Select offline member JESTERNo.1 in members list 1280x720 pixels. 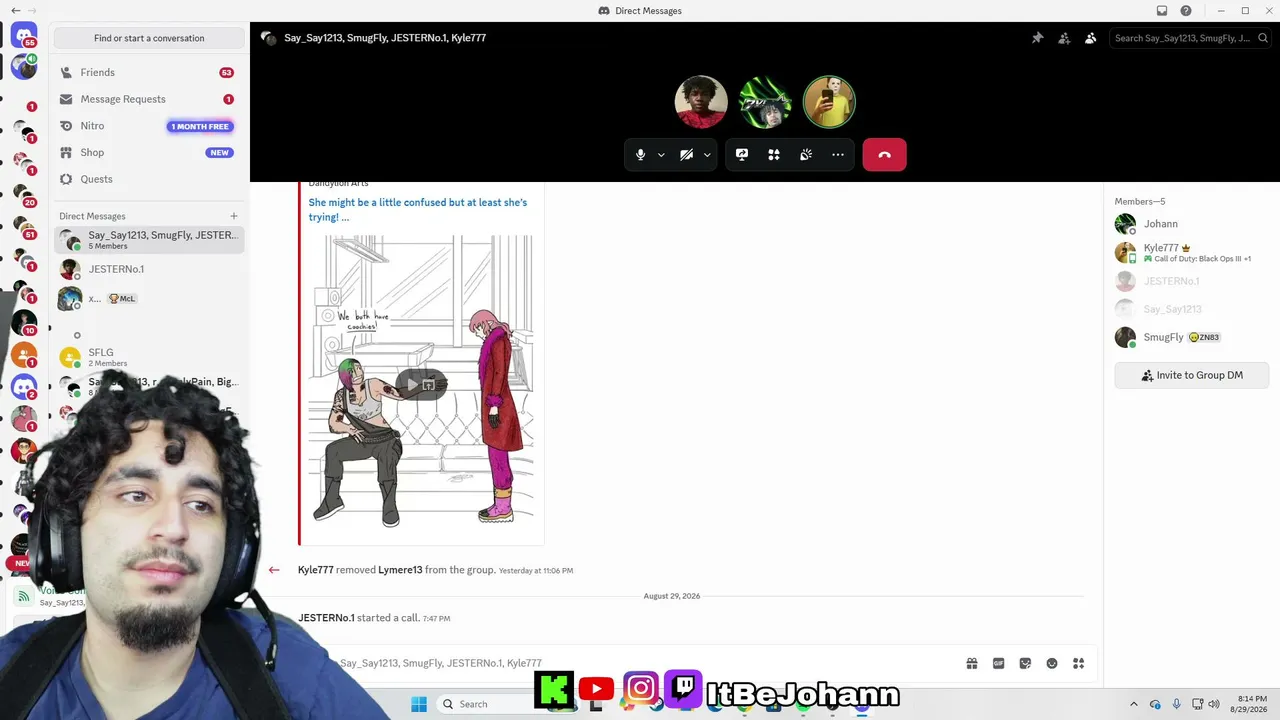coord(1192,281)
